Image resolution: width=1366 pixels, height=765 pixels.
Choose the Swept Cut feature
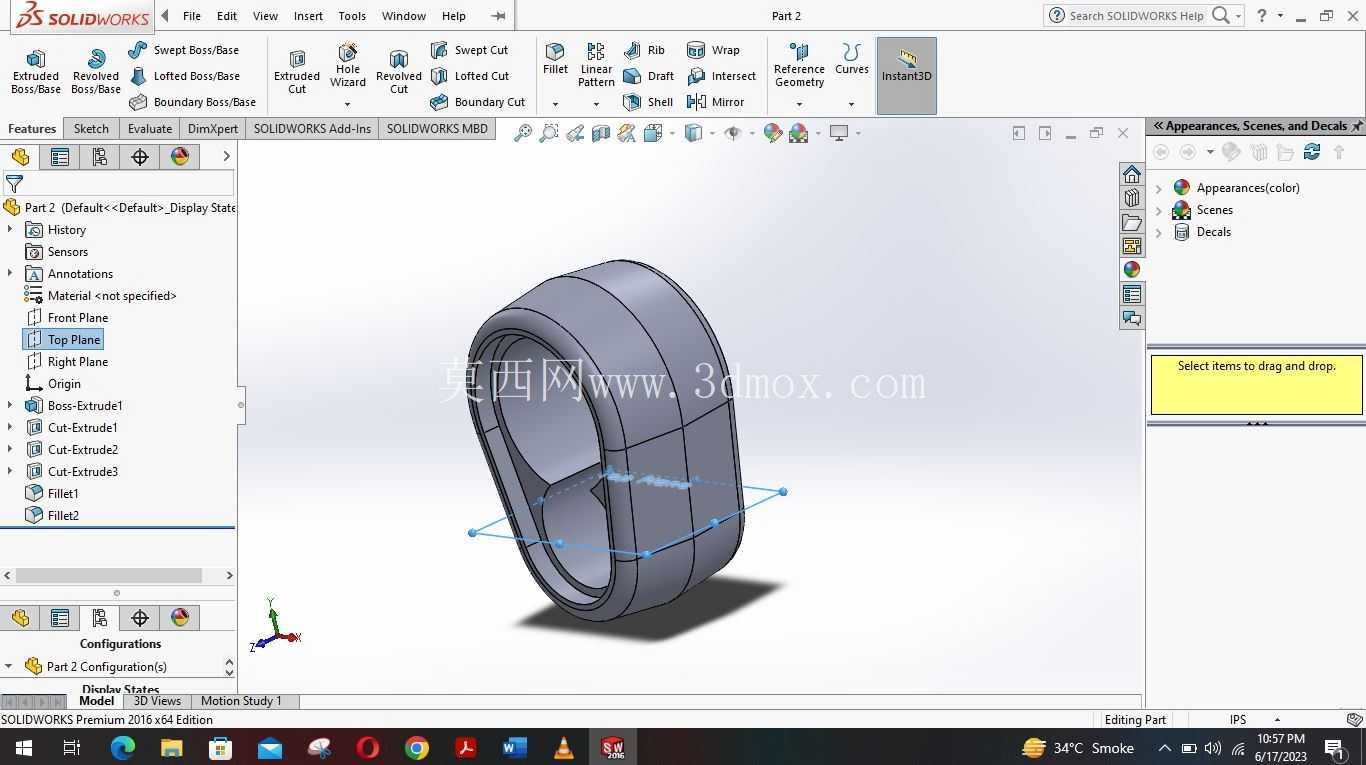click(x=469, y=50)
